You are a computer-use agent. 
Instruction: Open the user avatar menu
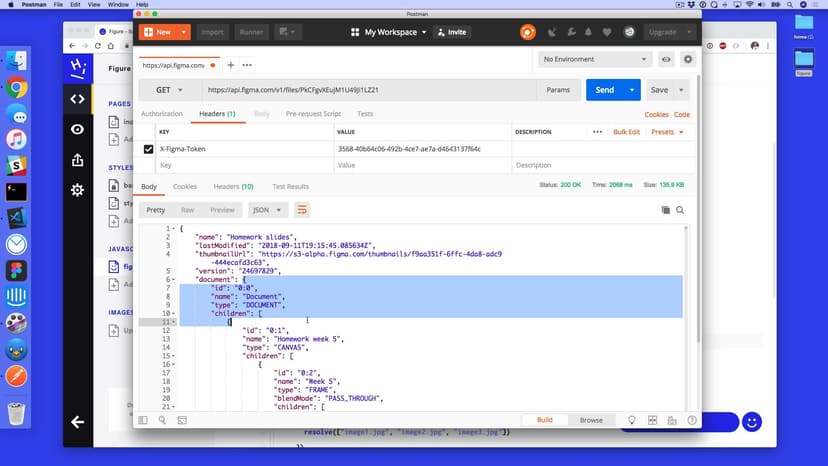629,32
